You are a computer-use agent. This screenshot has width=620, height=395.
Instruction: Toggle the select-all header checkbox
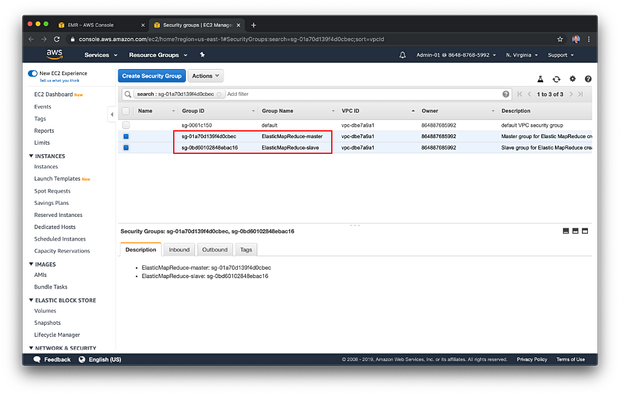(x=126, y=111)
